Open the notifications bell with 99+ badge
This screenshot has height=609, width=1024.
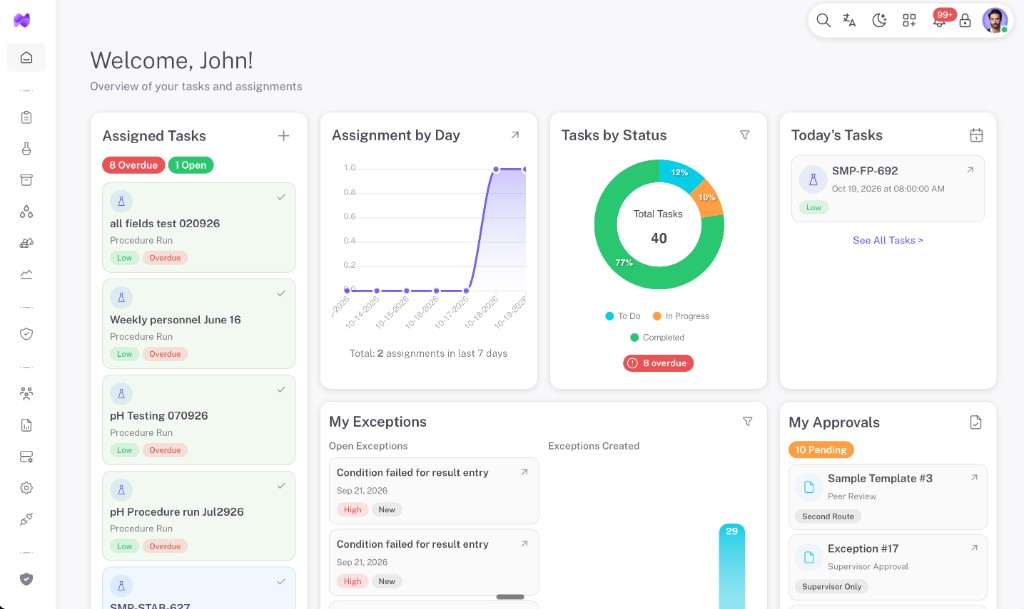click(940, 20)
